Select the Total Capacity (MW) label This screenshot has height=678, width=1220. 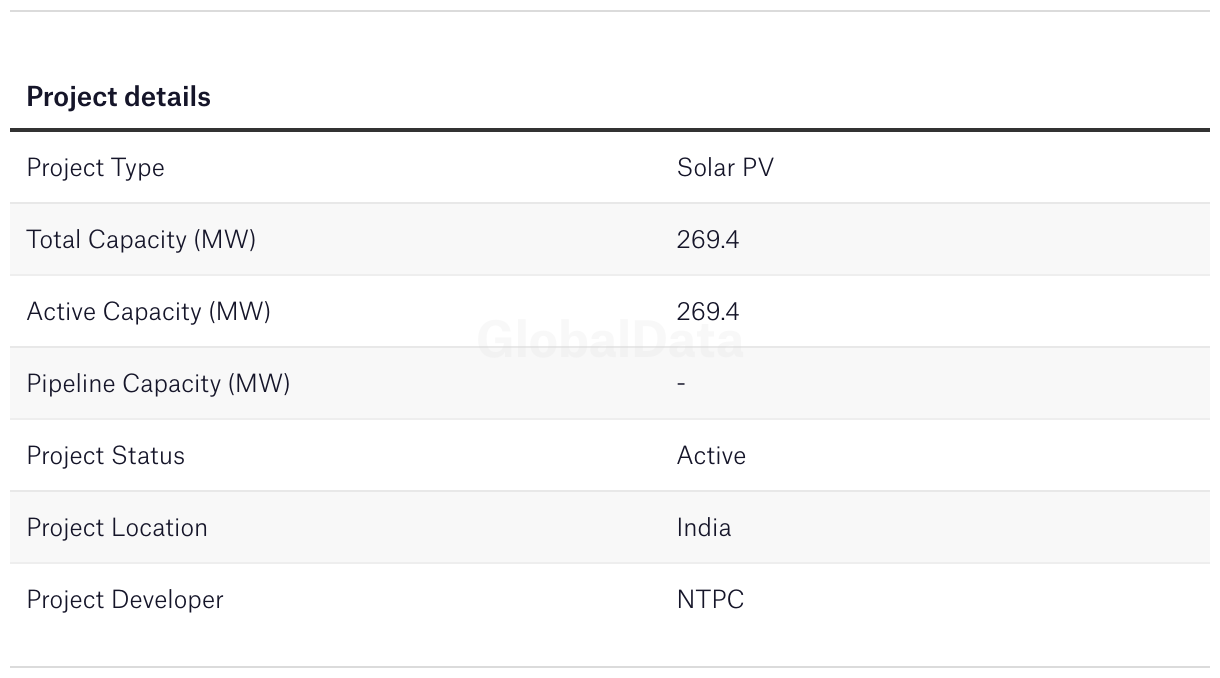[x=141, y=240]
